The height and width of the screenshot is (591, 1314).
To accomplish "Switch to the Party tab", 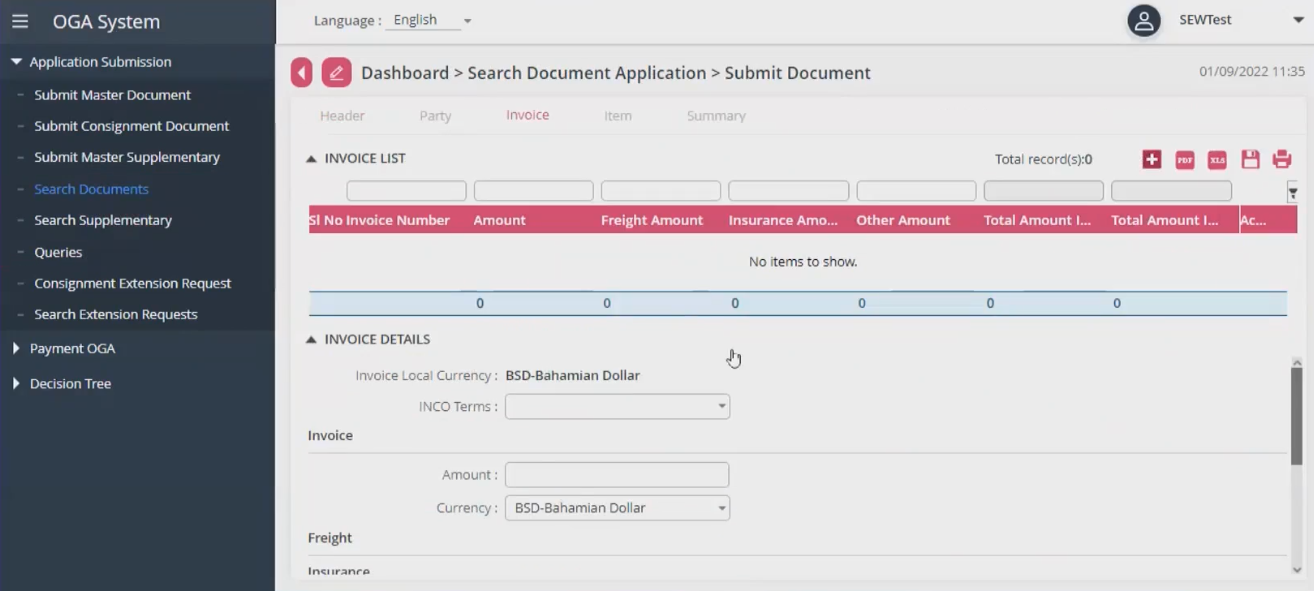I will coord(435,116).
